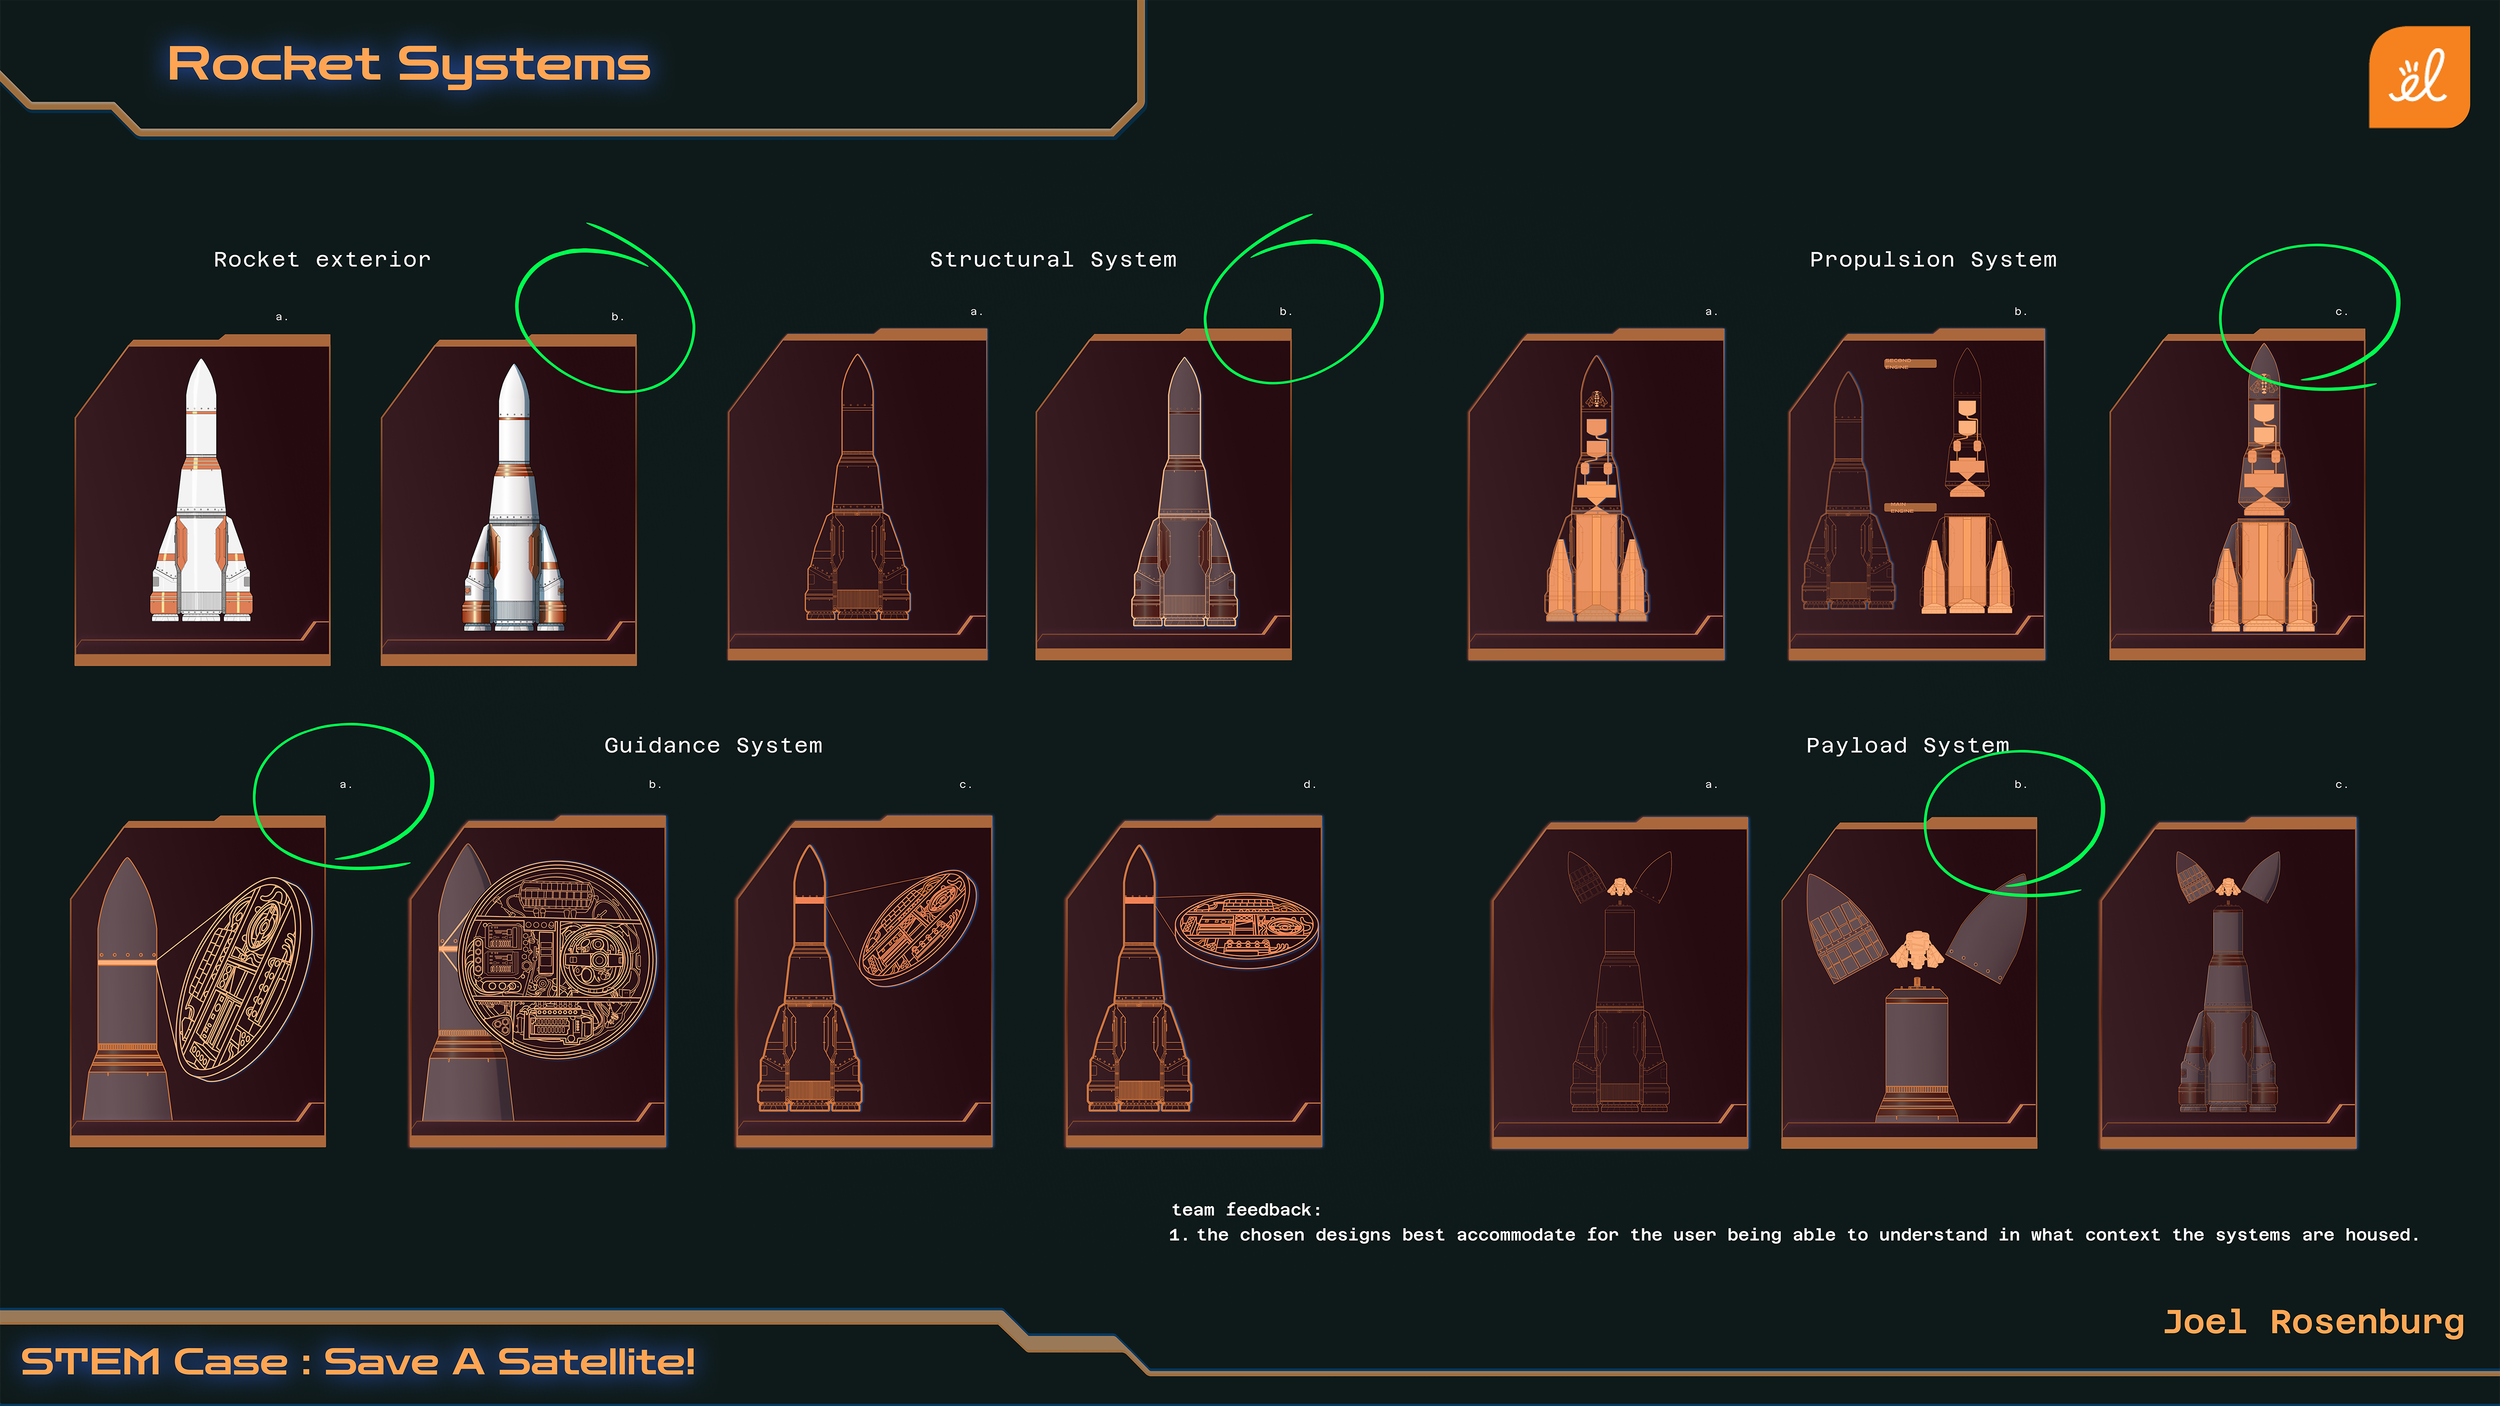Pick Payload System design b
The image size is (2500, 1406).
[x=1909, y=984]
